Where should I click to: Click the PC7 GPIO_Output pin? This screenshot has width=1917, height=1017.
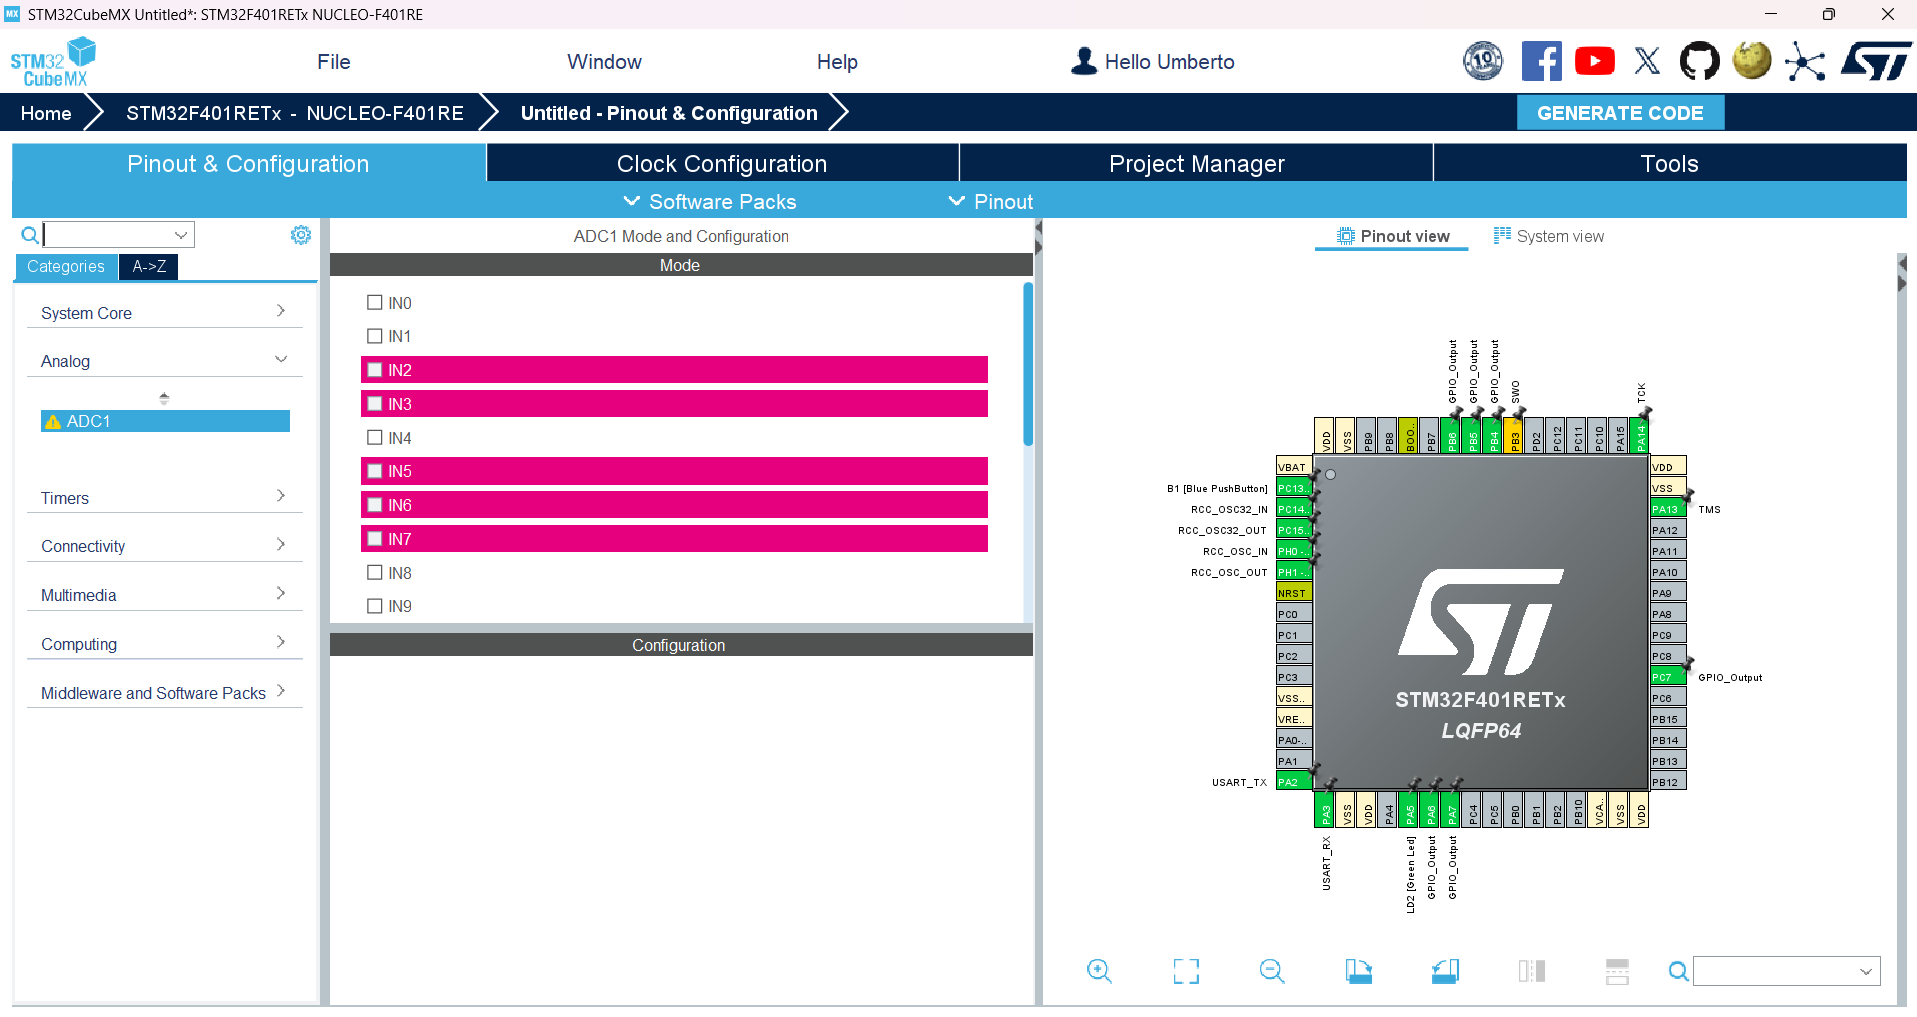(x=1668, y=677)
